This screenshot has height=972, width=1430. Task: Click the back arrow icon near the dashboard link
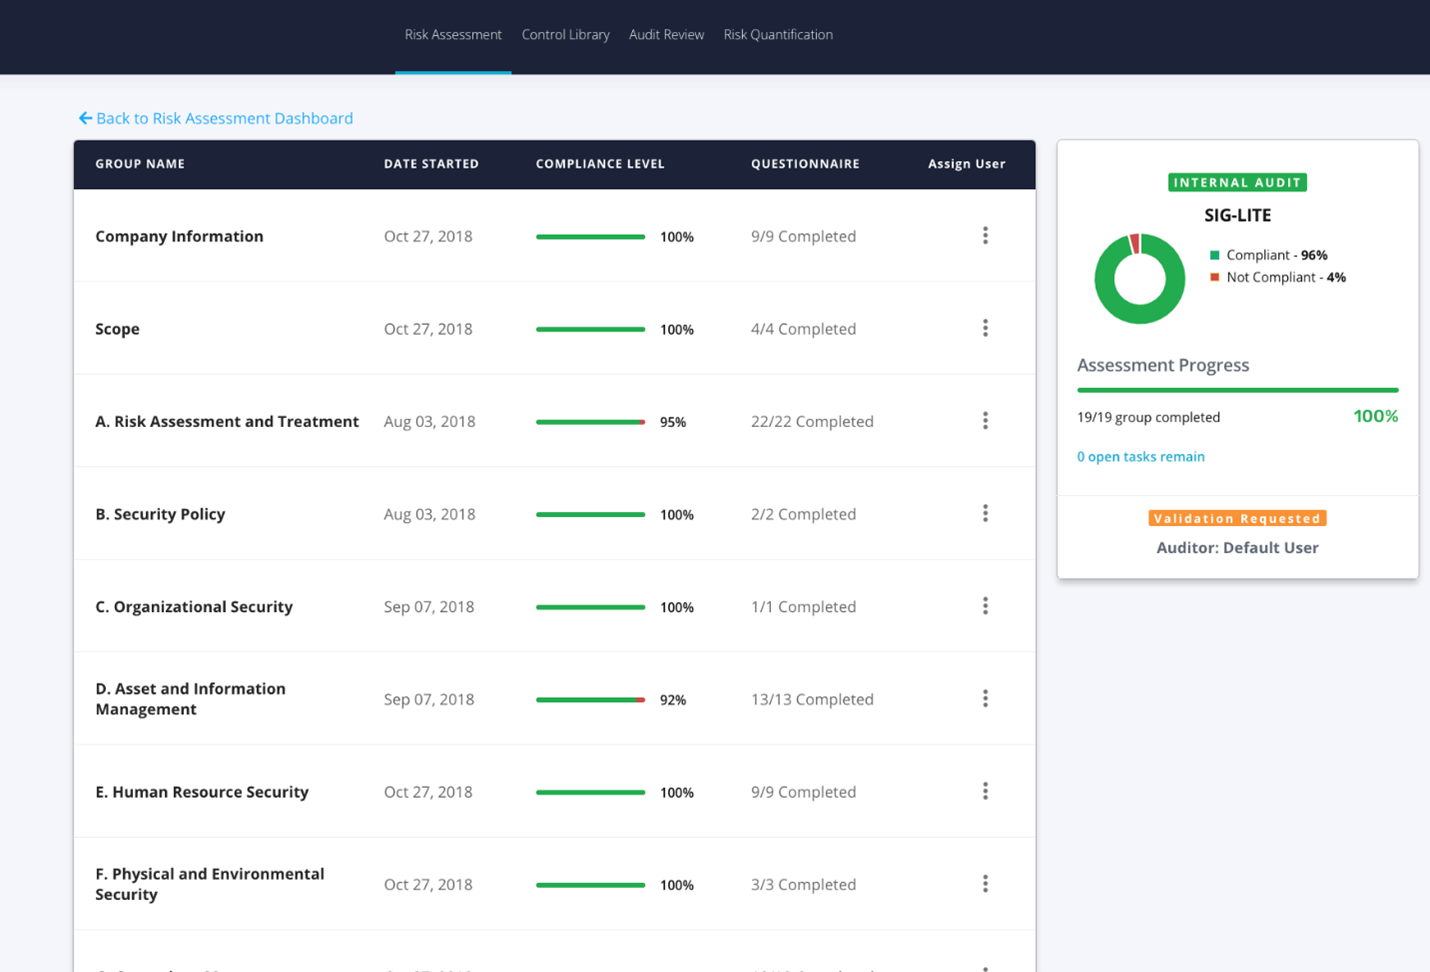click(85, 118)
